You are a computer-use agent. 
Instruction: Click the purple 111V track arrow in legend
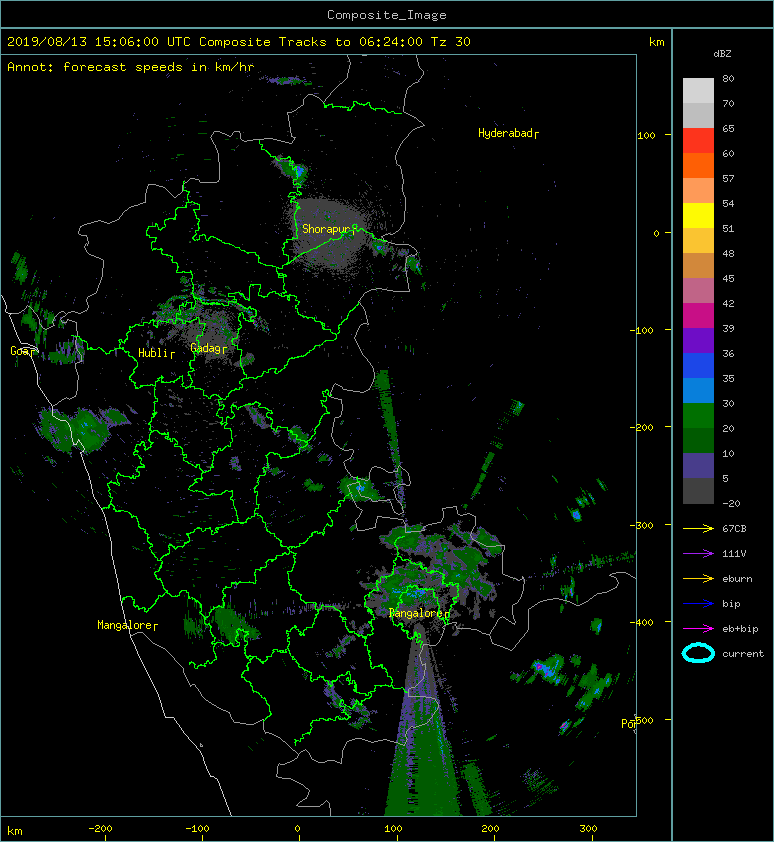pos(698,554)
